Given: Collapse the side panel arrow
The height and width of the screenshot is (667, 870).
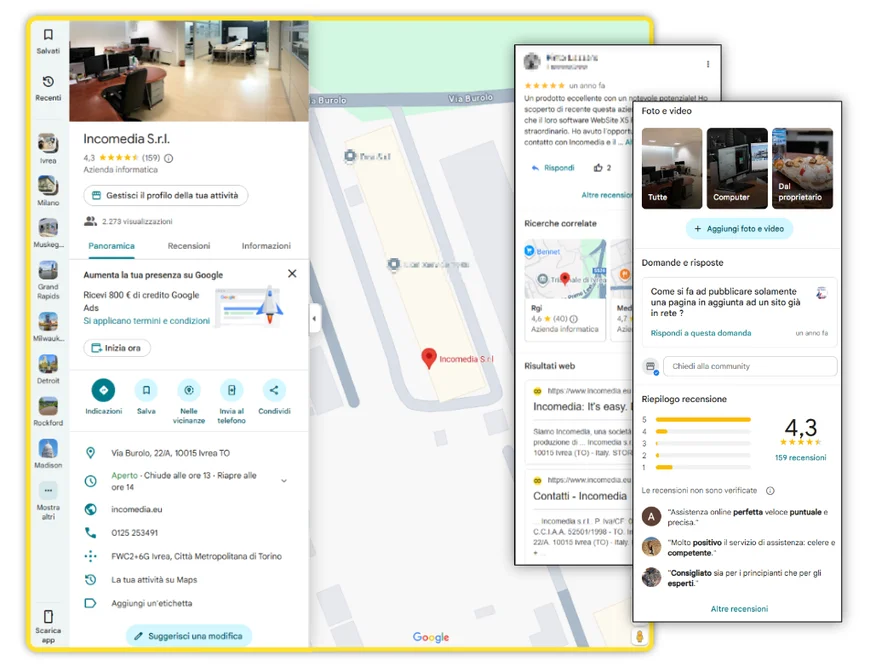Looking at the screenshot, I should 314,319.
